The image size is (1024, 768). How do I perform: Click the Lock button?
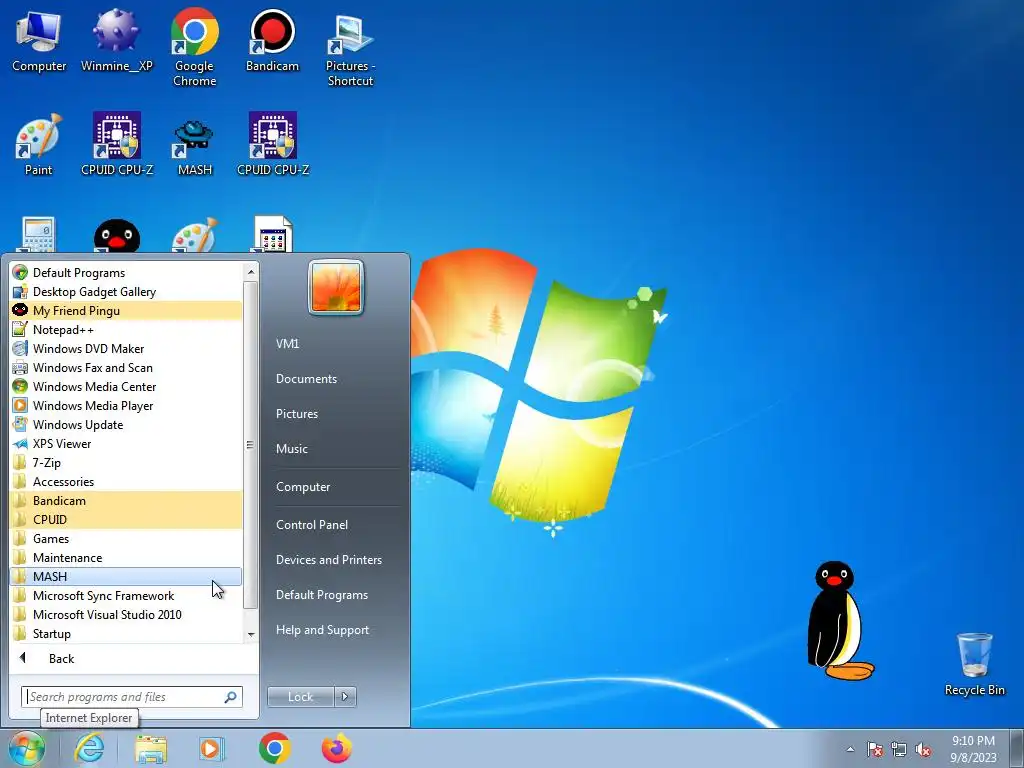pyautogui.click(x=300, y=697)
